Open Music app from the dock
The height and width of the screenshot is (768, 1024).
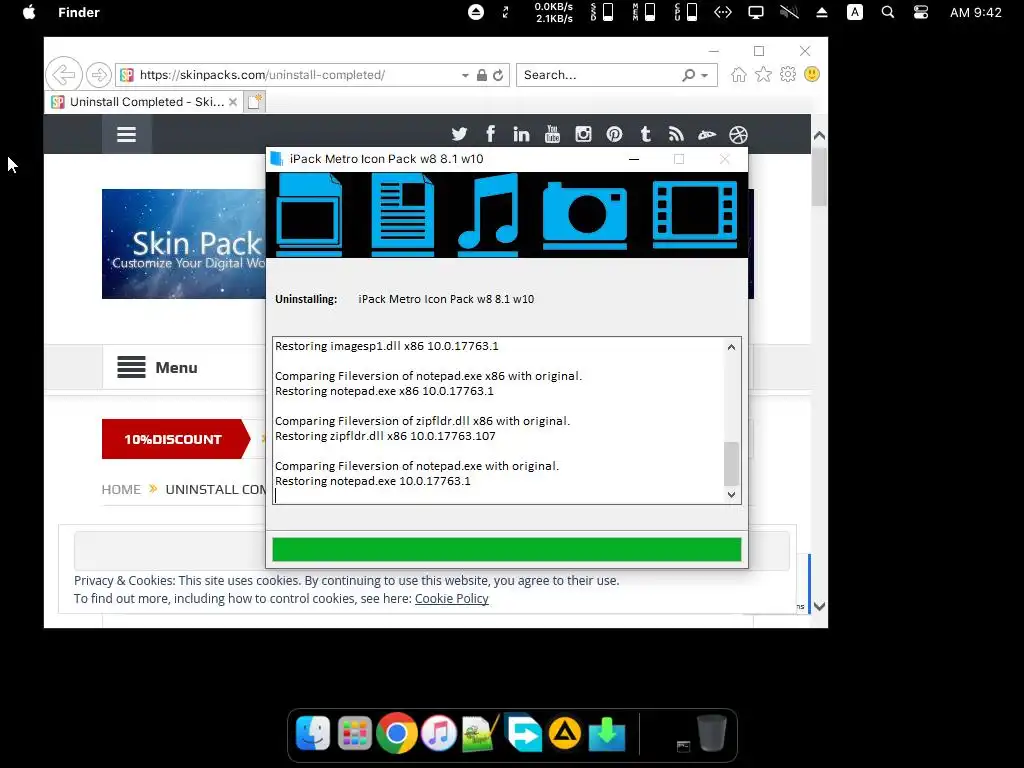click(439, 733)
